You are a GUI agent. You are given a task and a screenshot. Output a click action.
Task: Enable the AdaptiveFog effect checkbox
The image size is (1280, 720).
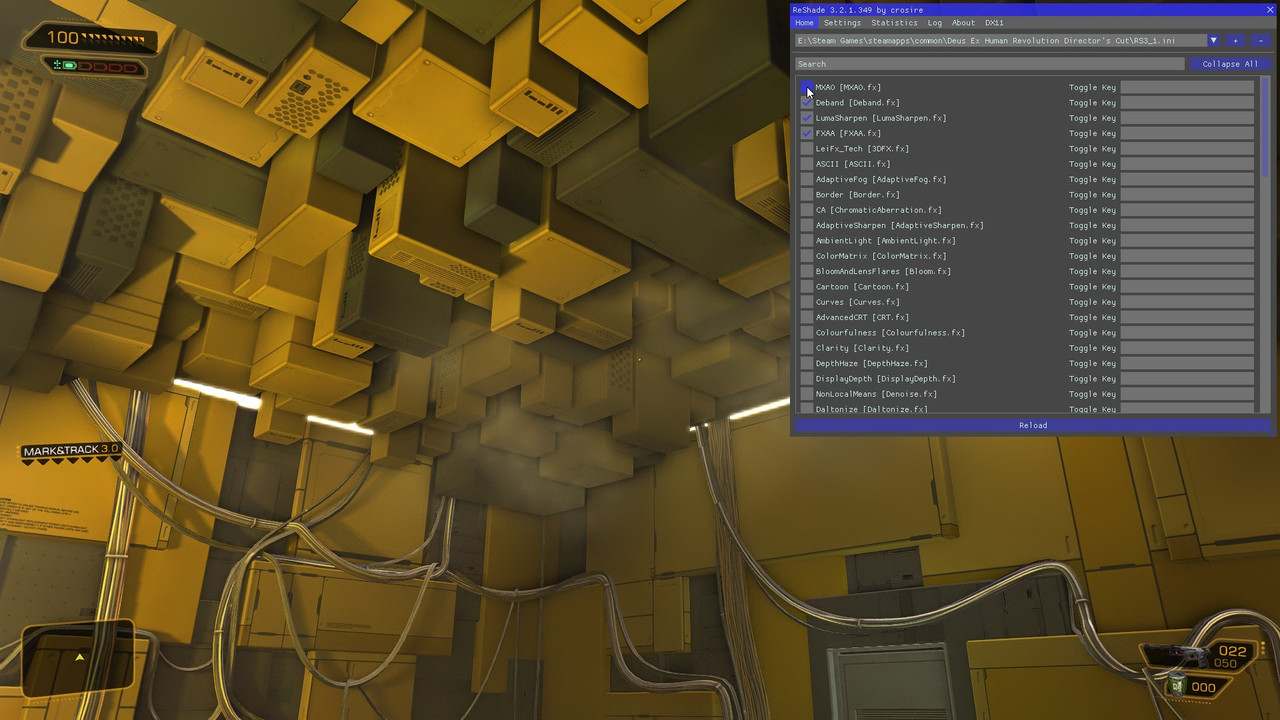click(807, 179)
